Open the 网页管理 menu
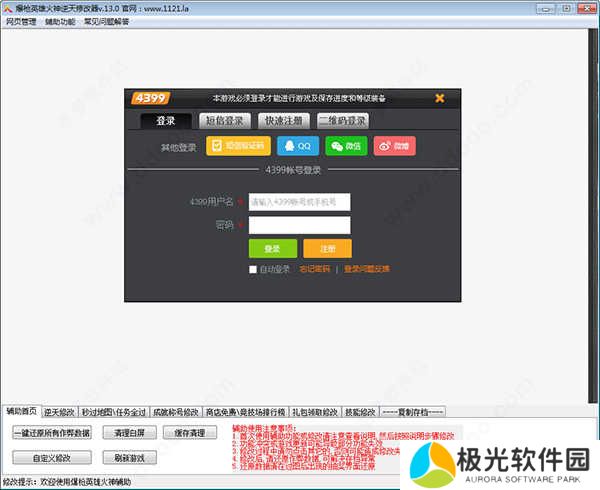Viewport: 600px width, 490px height. pos(22,21)
